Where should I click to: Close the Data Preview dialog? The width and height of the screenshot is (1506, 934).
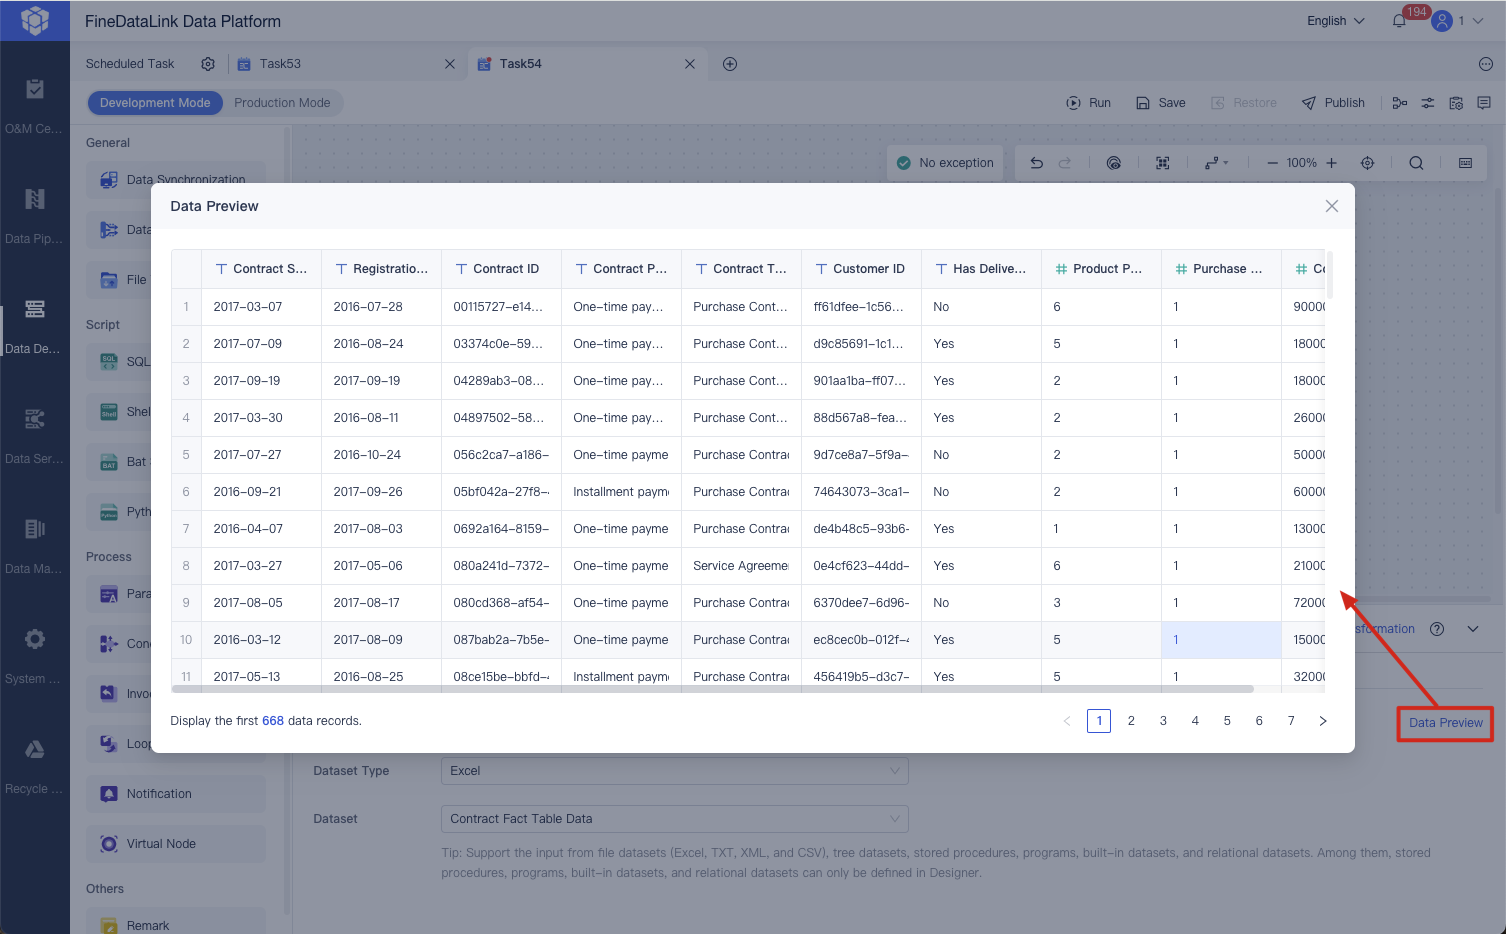pyautogui.click(x=1332, y=206)
